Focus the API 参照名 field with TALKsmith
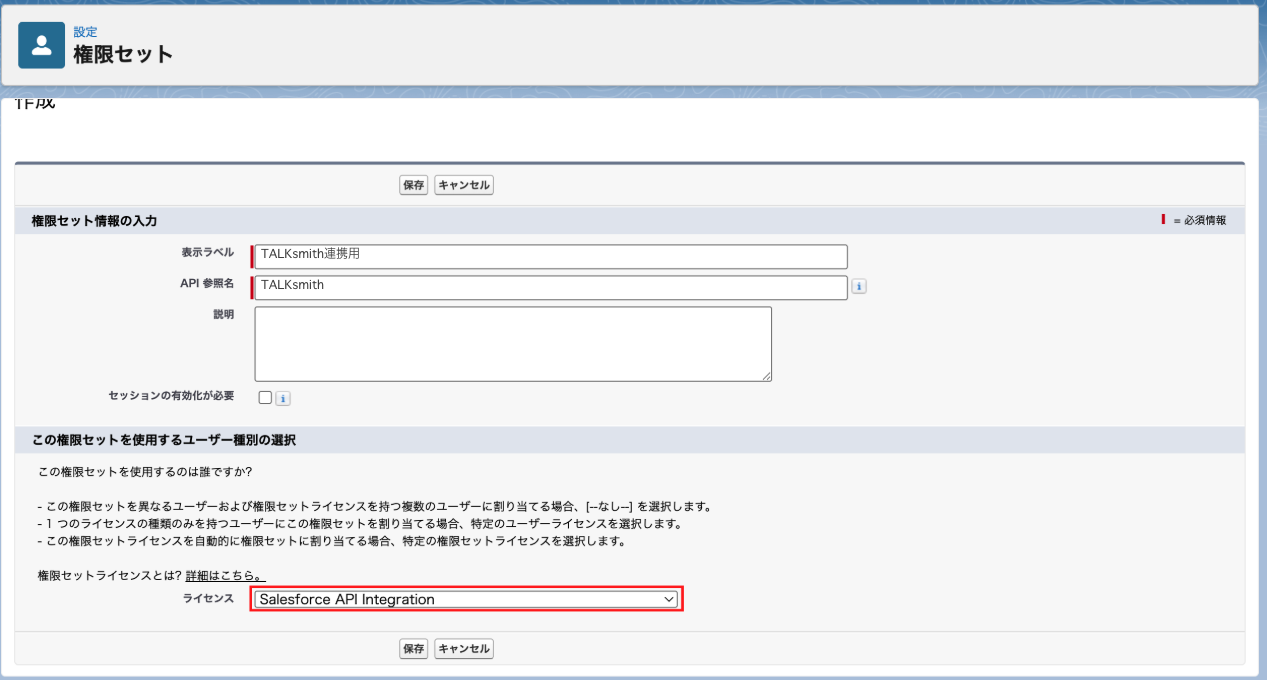 click(x=551, y=287)
